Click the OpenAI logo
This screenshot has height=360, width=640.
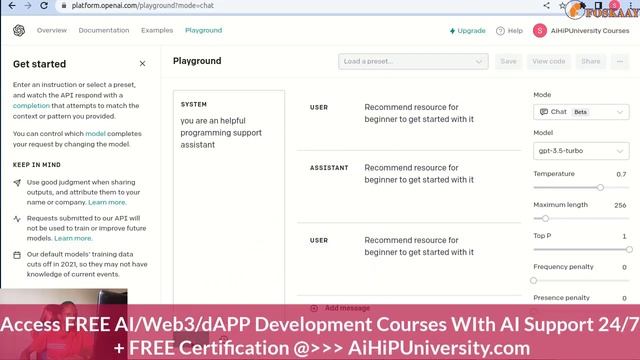[x=19, y=31]
